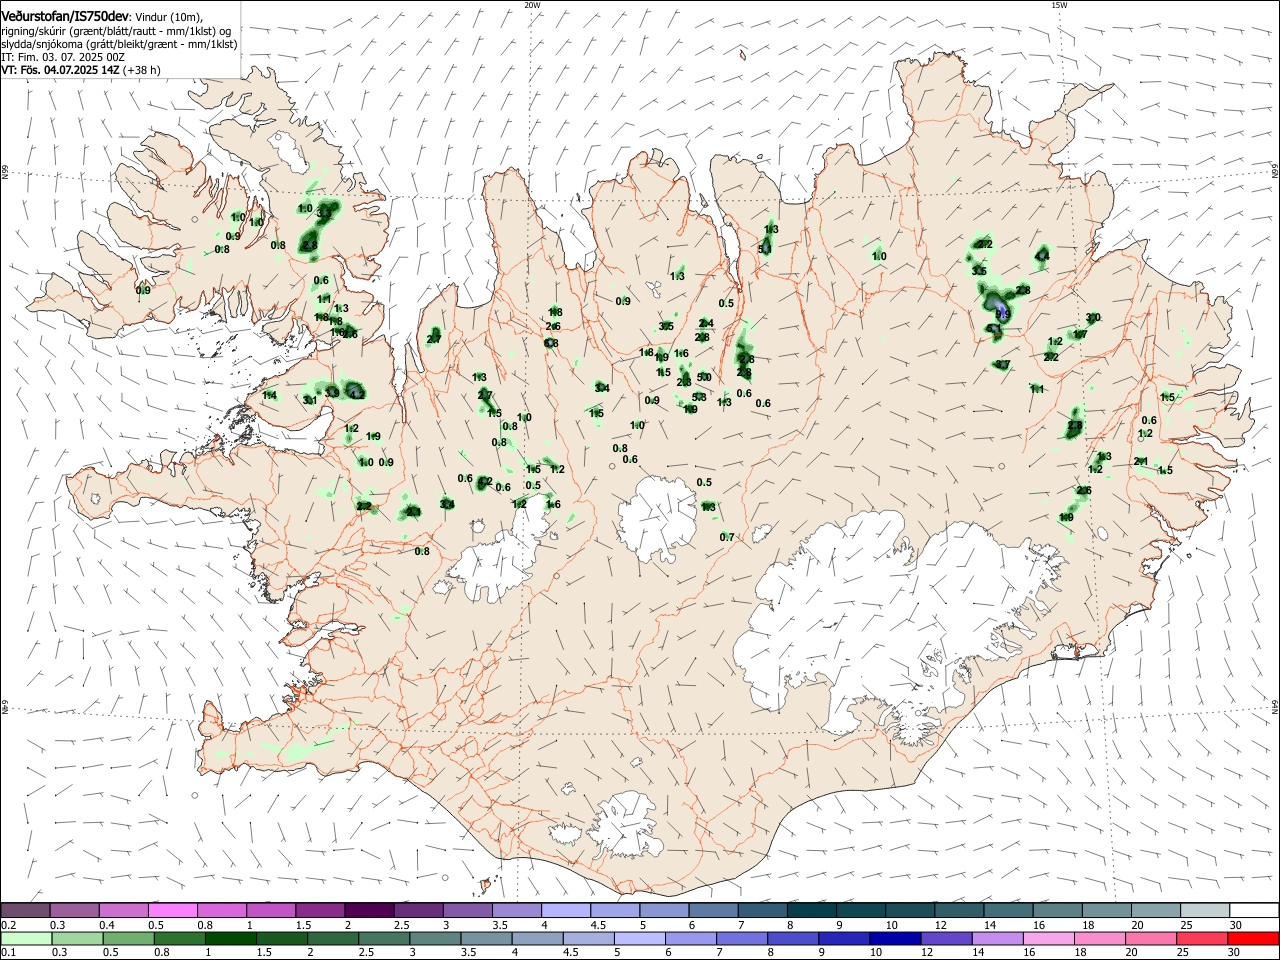Select the pure red swatch ending the lower legend row

coord(1253,938)
